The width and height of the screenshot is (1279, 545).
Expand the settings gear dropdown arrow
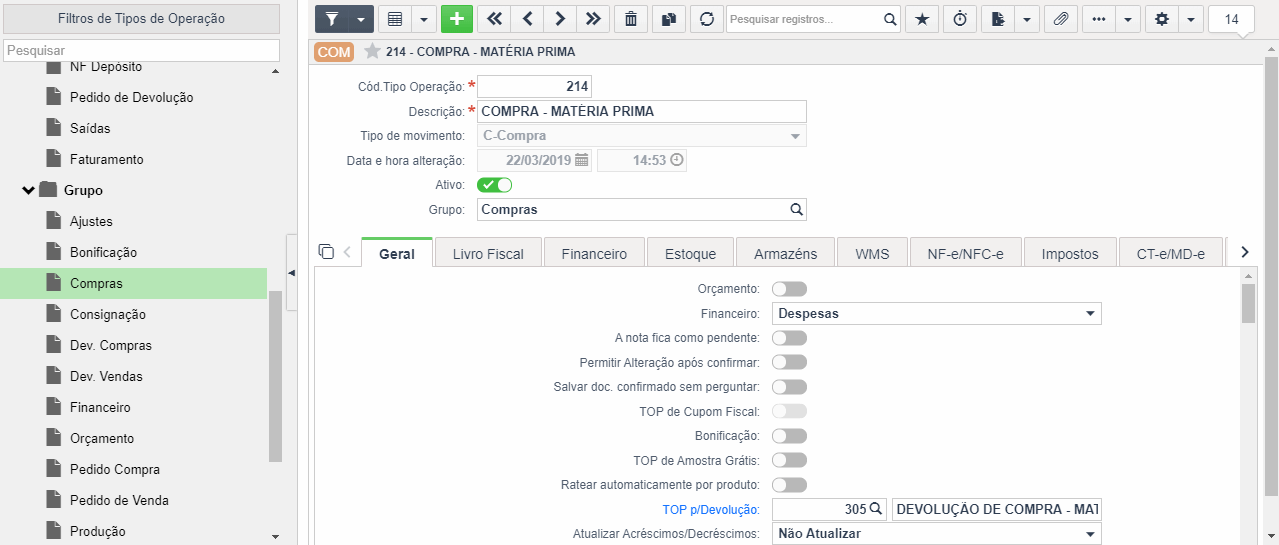[1190, 19]
